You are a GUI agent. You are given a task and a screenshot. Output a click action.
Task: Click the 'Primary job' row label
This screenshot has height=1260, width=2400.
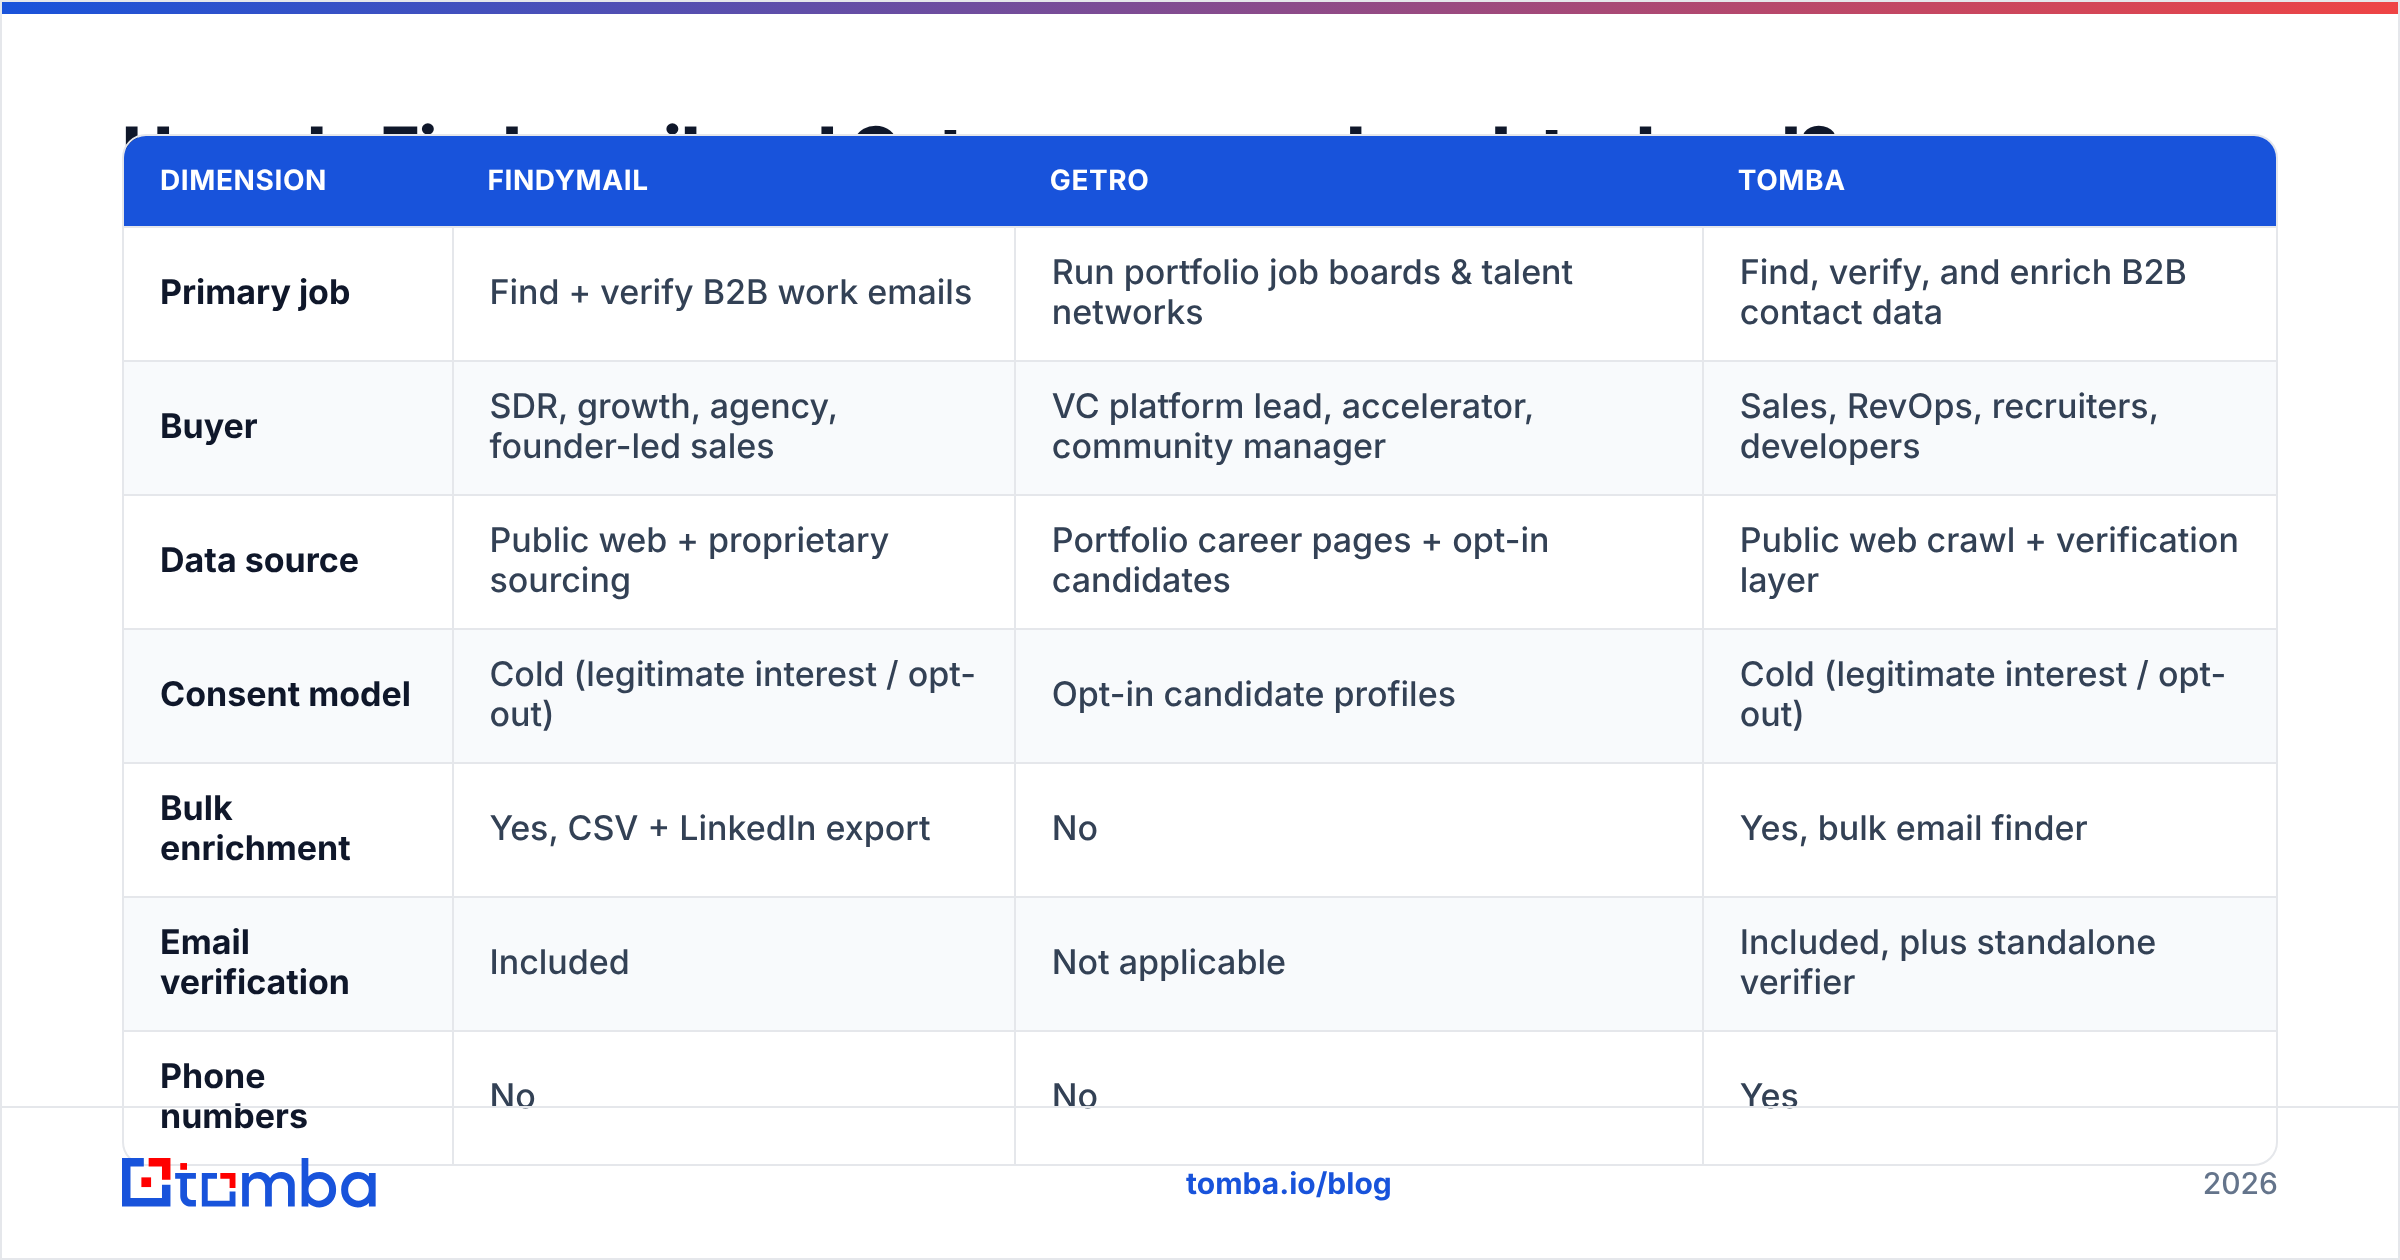click(255, 292)
